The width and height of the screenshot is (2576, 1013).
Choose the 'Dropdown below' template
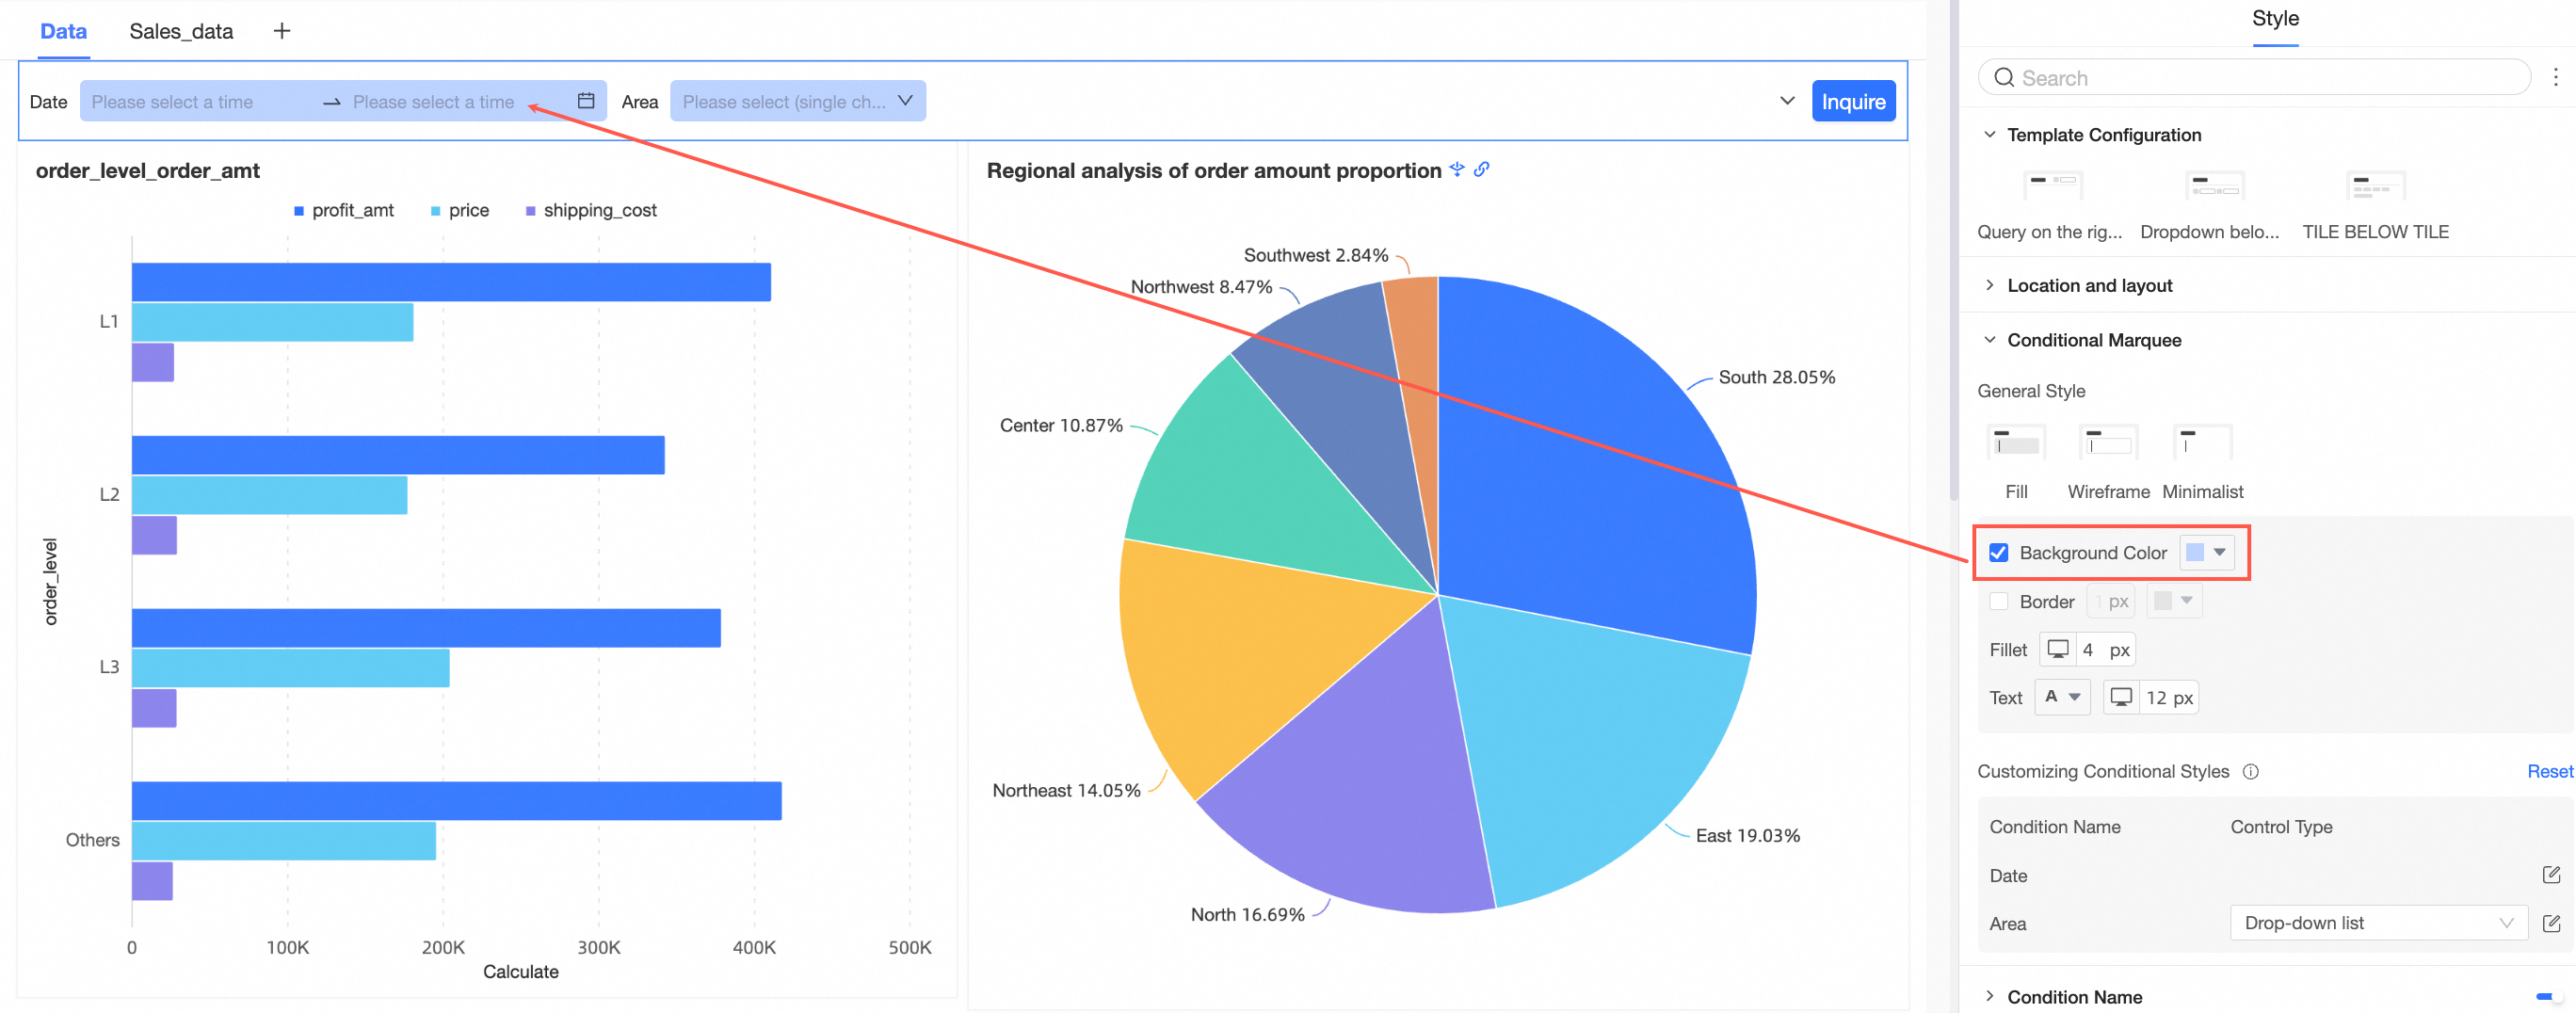pos(2211,205)
